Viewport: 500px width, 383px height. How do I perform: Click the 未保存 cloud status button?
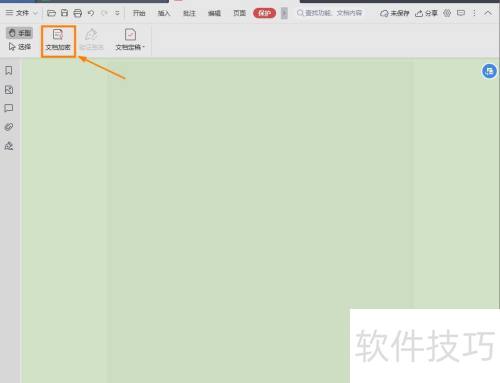tap(395, 13)
